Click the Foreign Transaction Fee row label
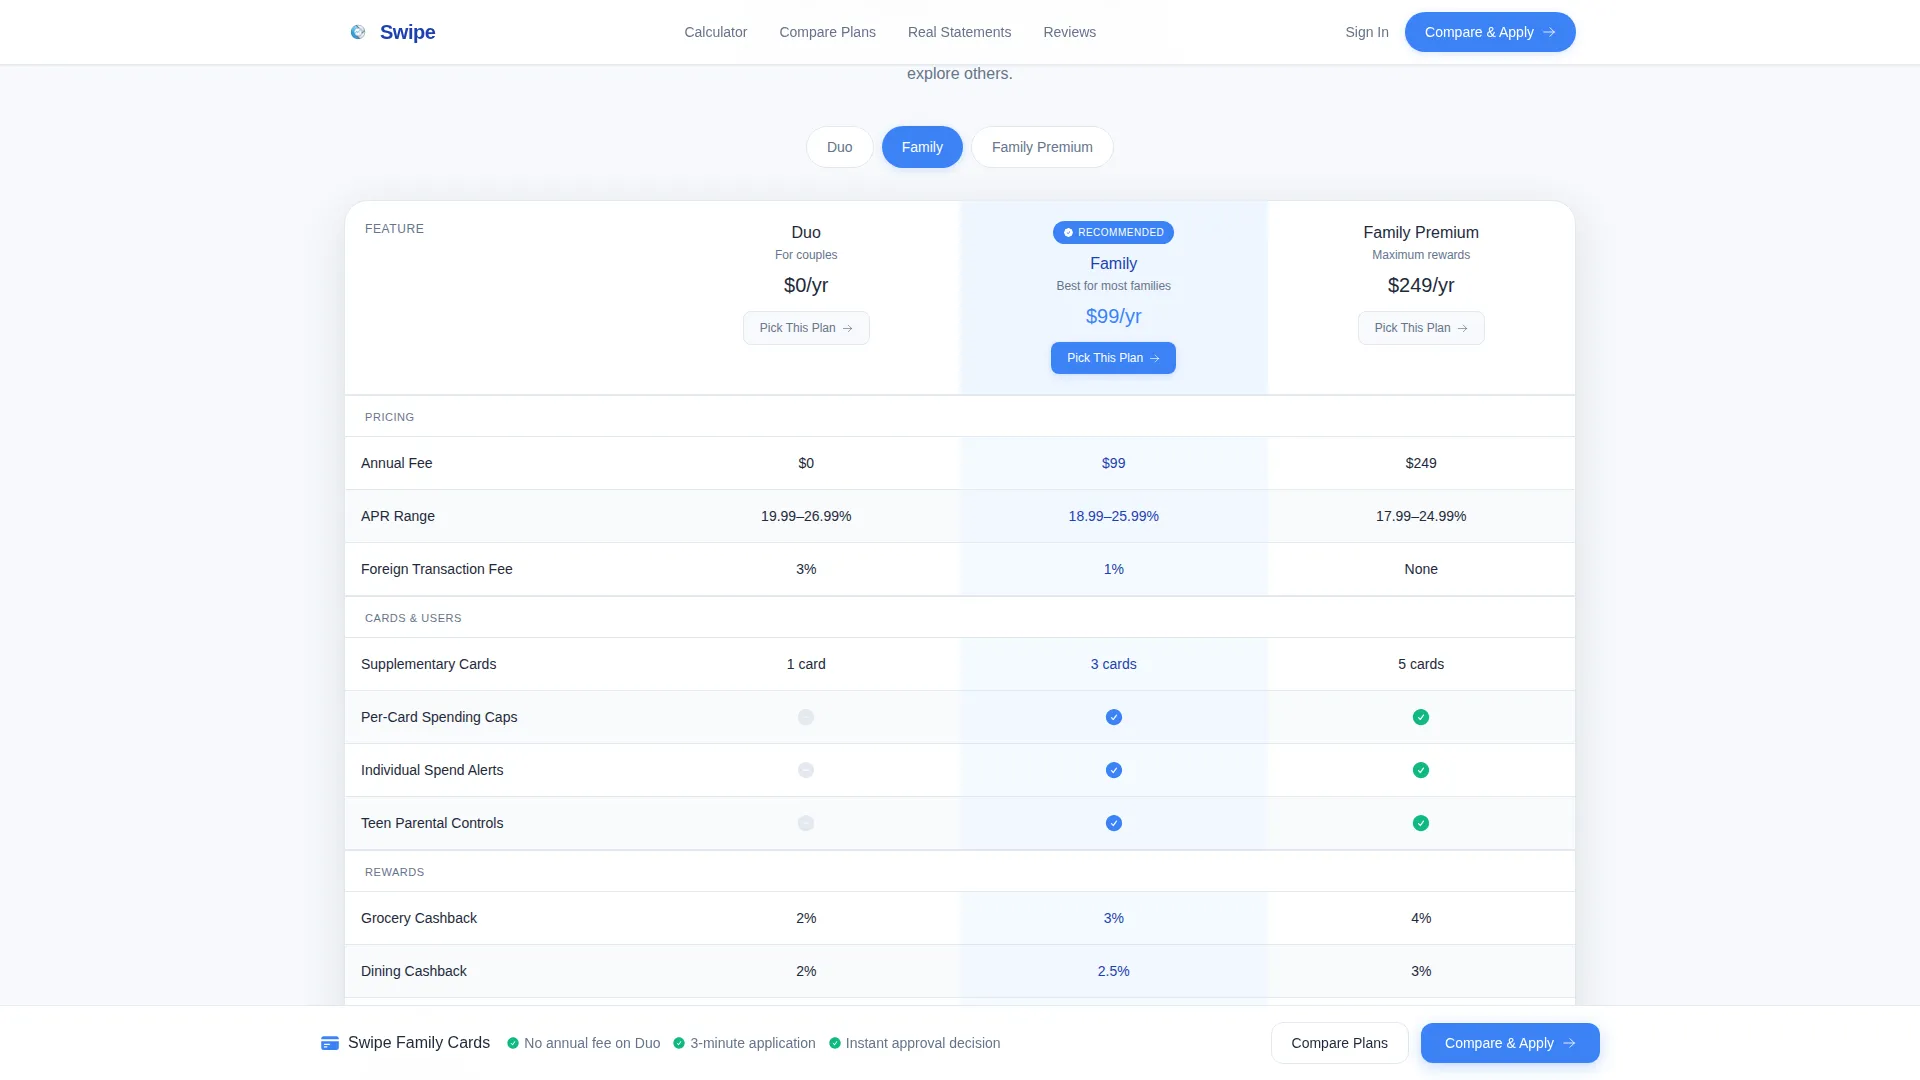Image resolution: width=1920 pixels, height=1080 pixels. coord(436,569)
